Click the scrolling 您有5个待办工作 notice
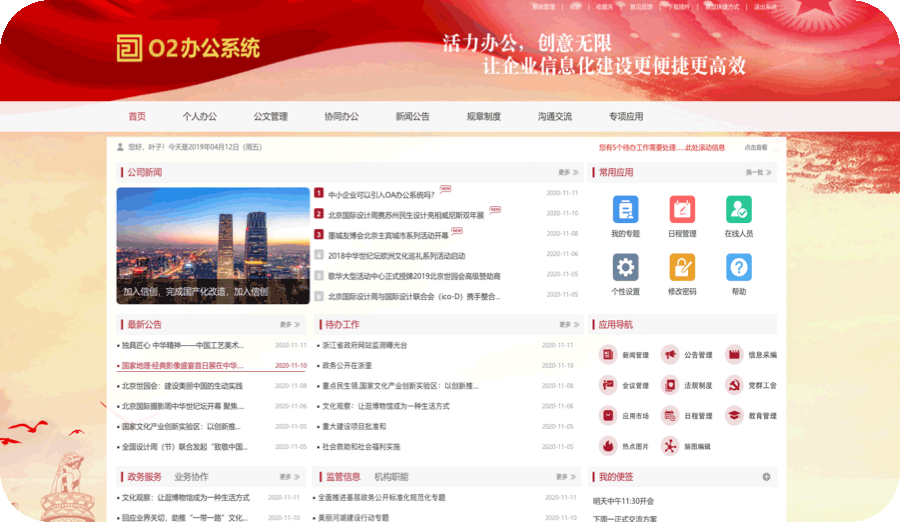The height and width of the screenshot is (522, 900). (662, 148)
